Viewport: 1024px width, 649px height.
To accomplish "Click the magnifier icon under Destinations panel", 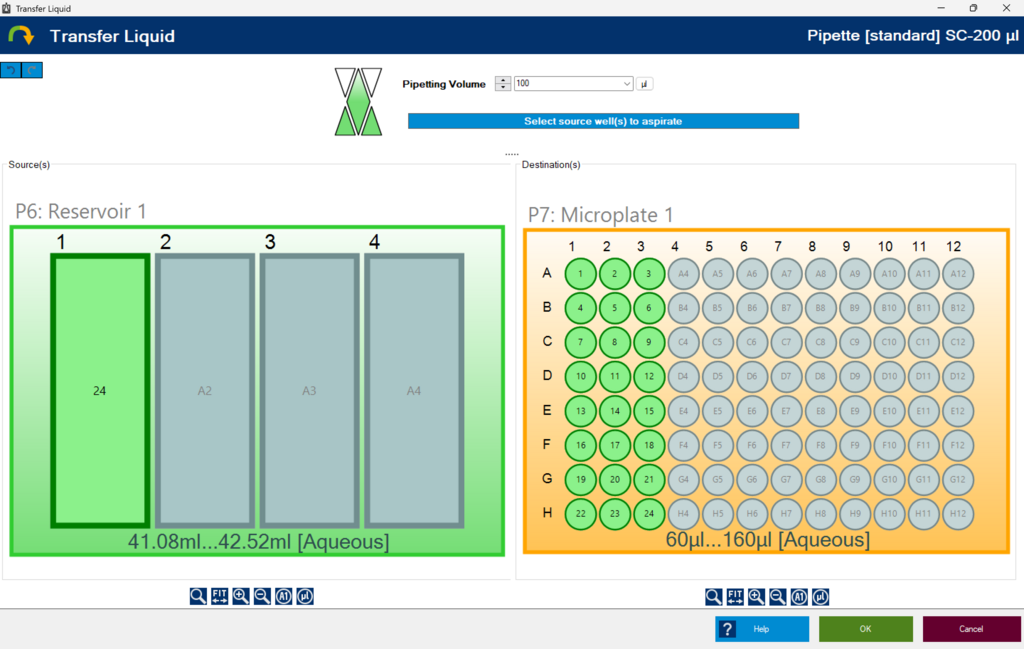I will (713, 597).
